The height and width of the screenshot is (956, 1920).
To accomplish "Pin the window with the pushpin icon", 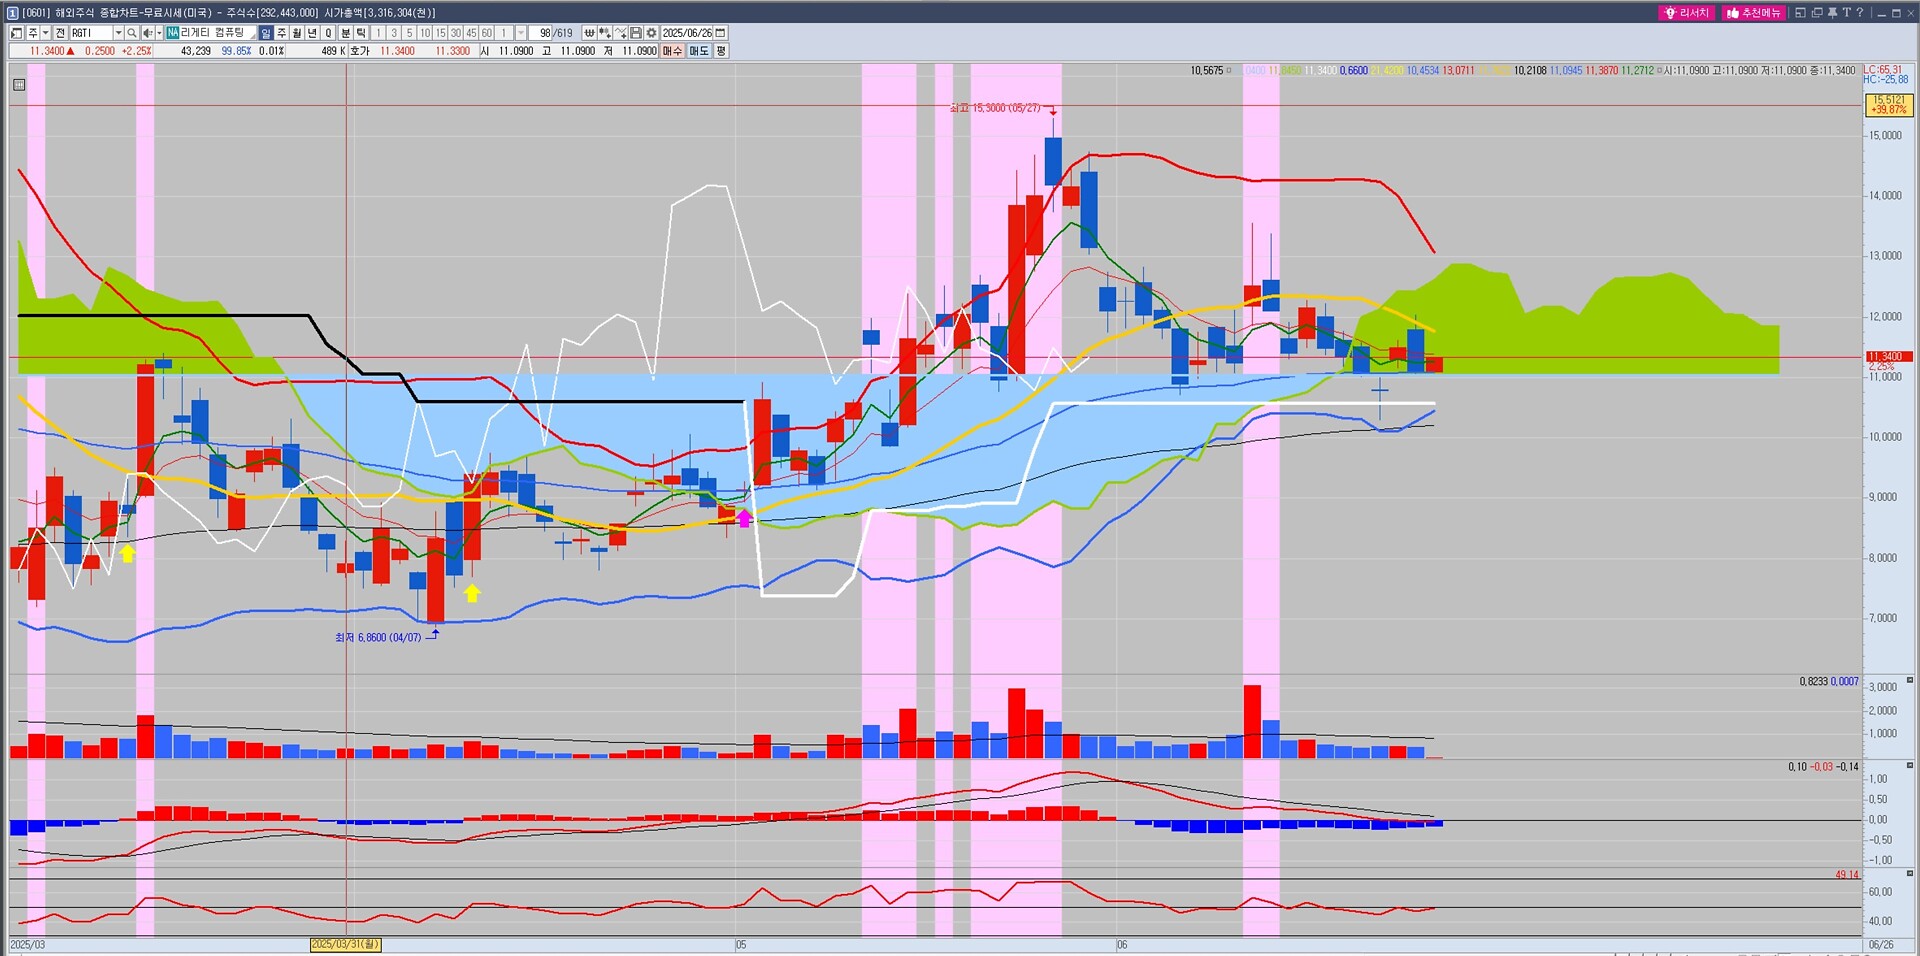I will [1832, 13].
